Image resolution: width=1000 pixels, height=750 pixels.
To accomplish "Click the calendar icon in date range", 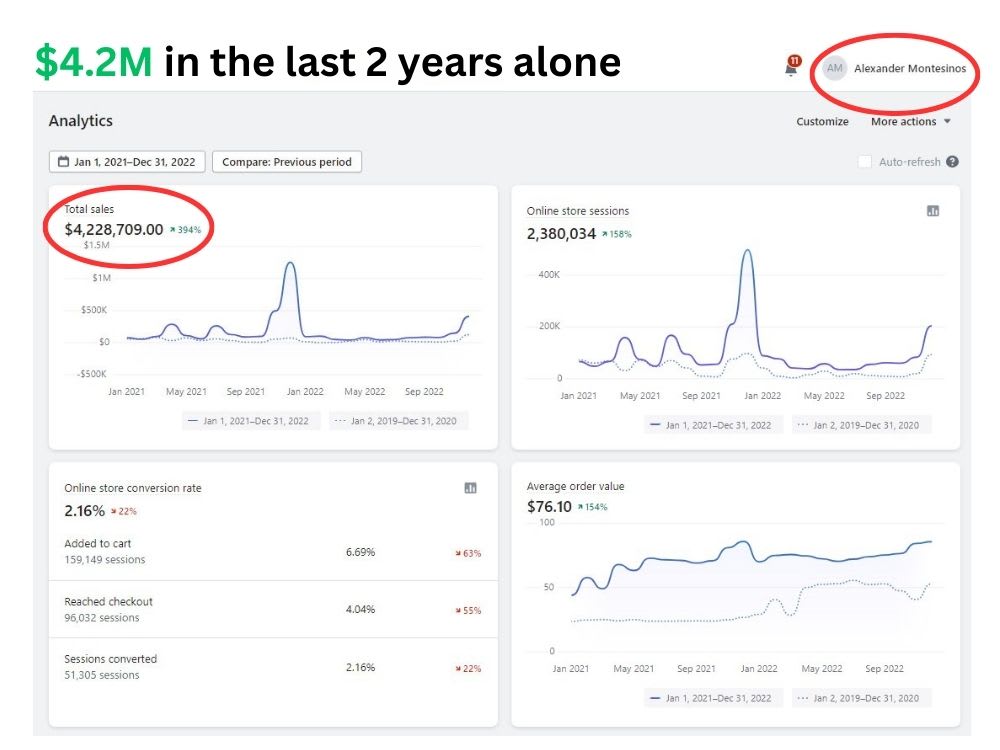I will [x=64, y=162].
